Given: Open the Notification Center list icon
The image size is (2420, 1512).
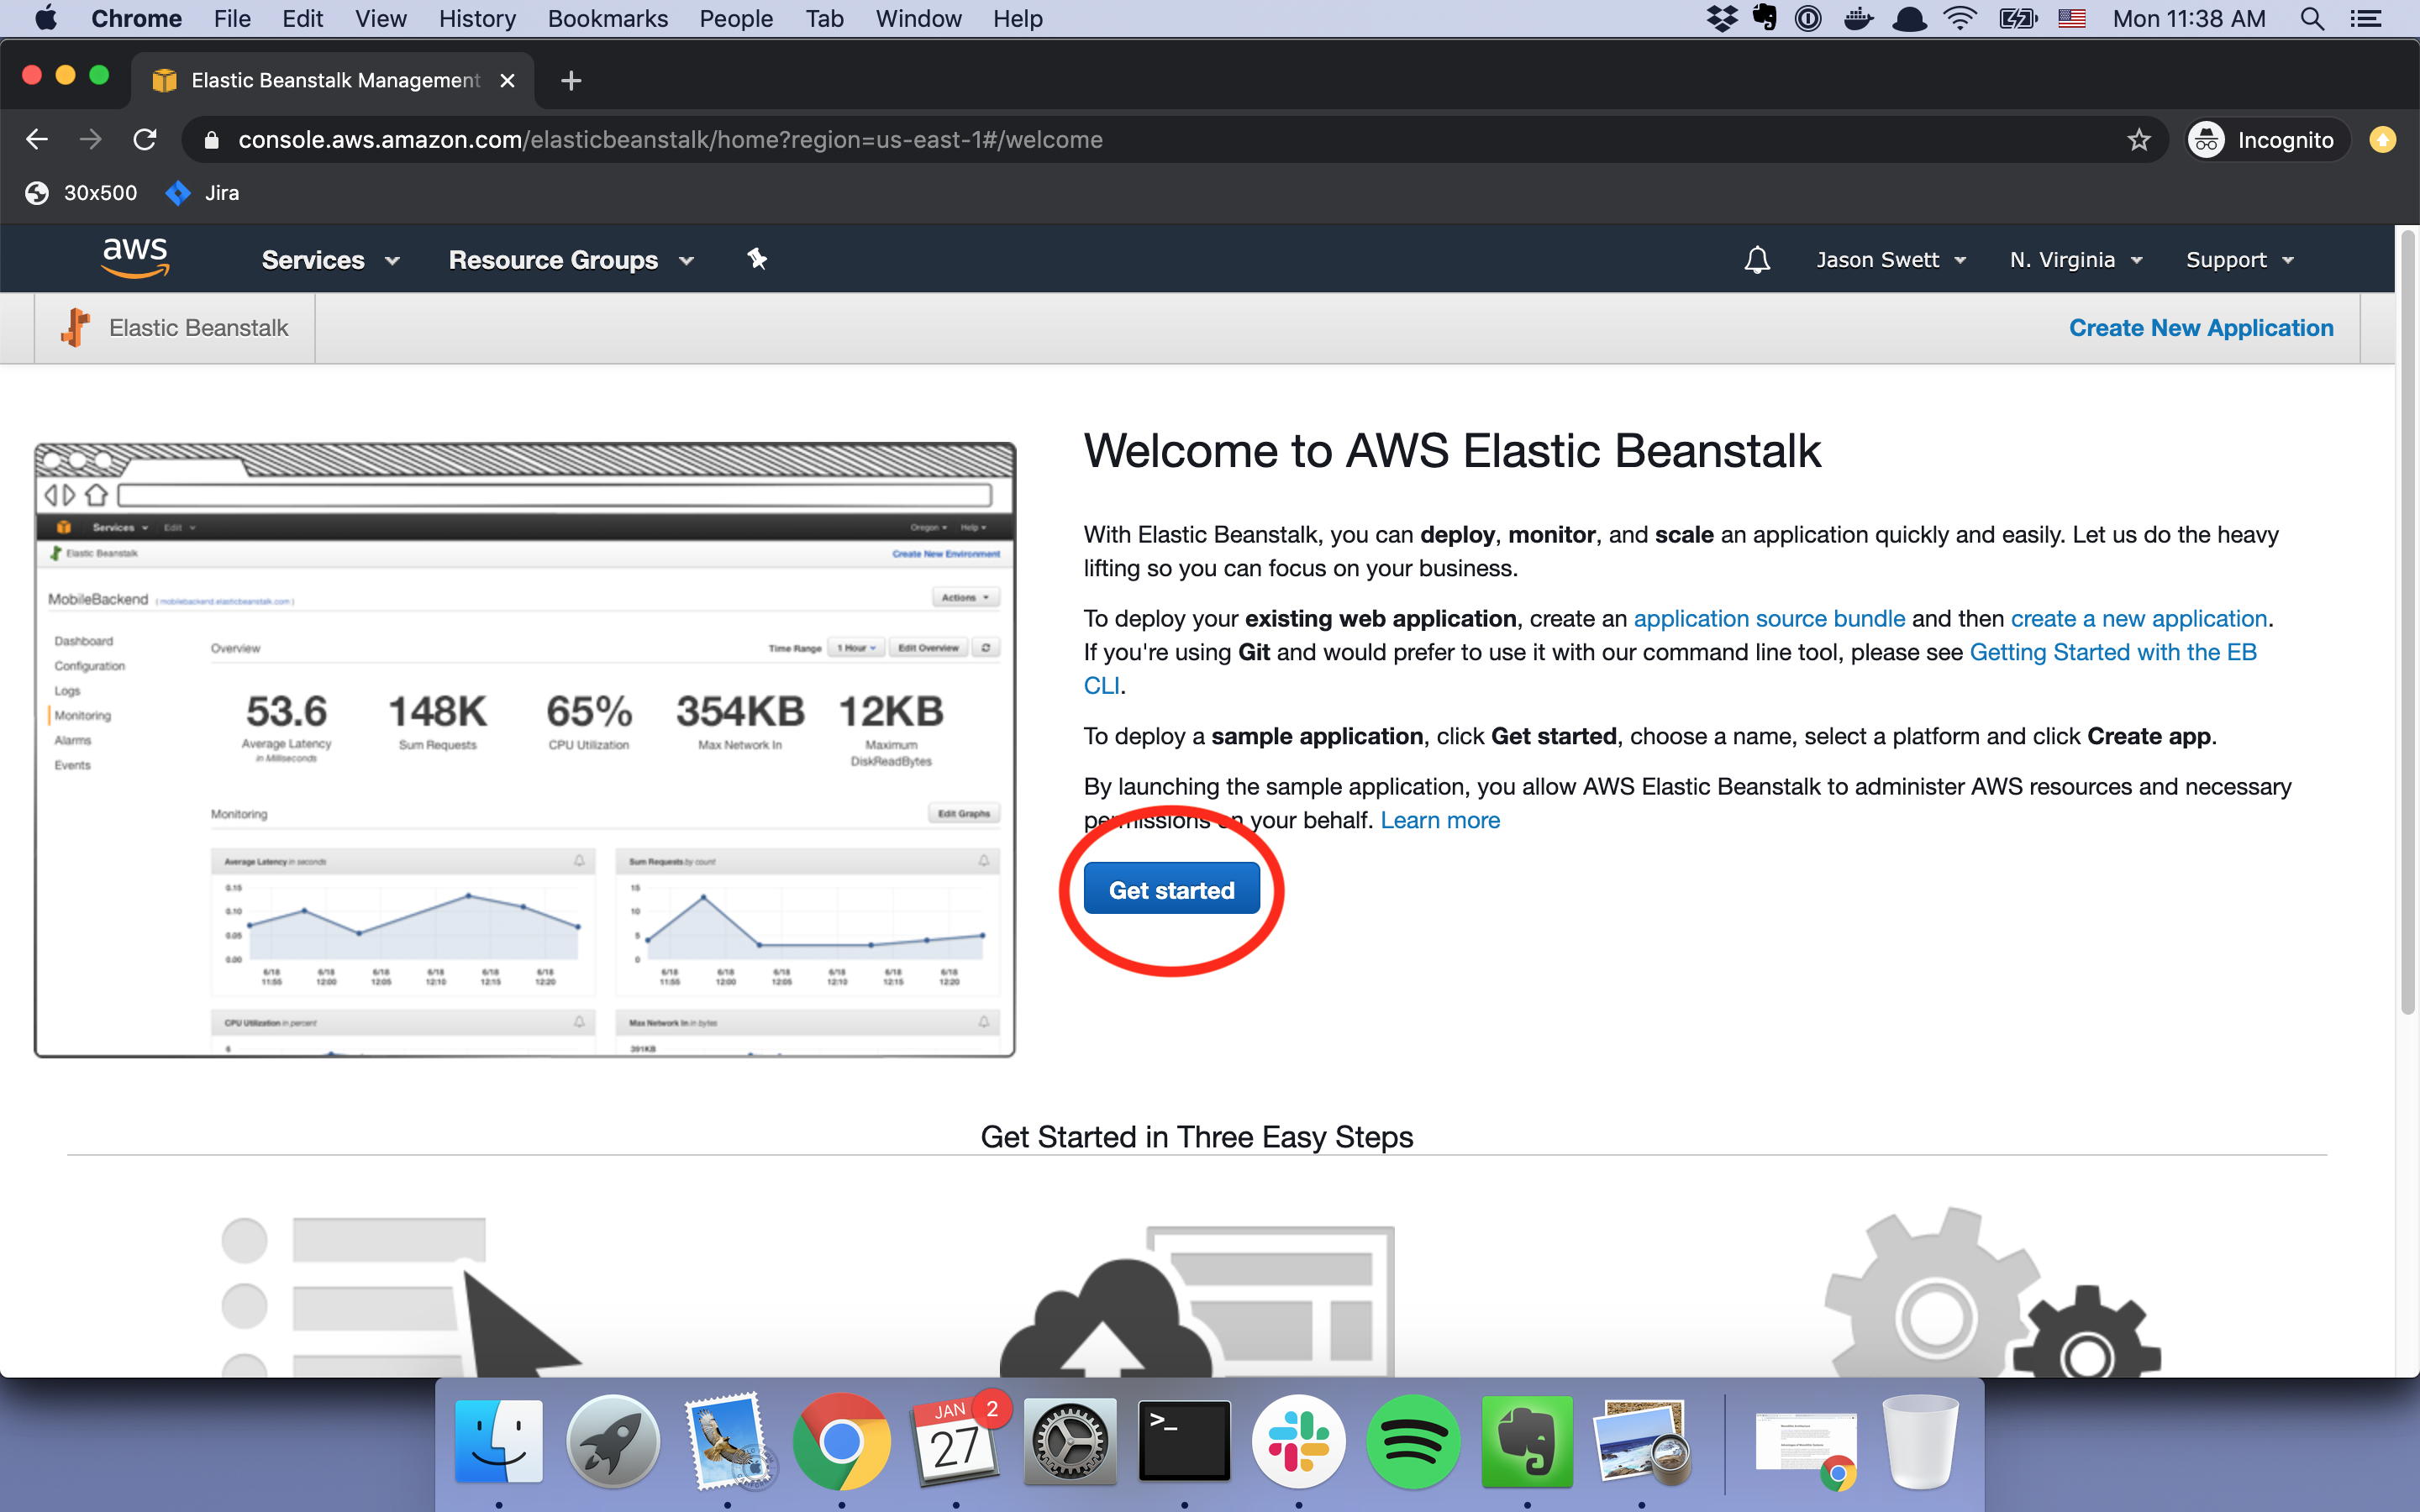Looking at the screenshot, I should (x=2366, y=18).
